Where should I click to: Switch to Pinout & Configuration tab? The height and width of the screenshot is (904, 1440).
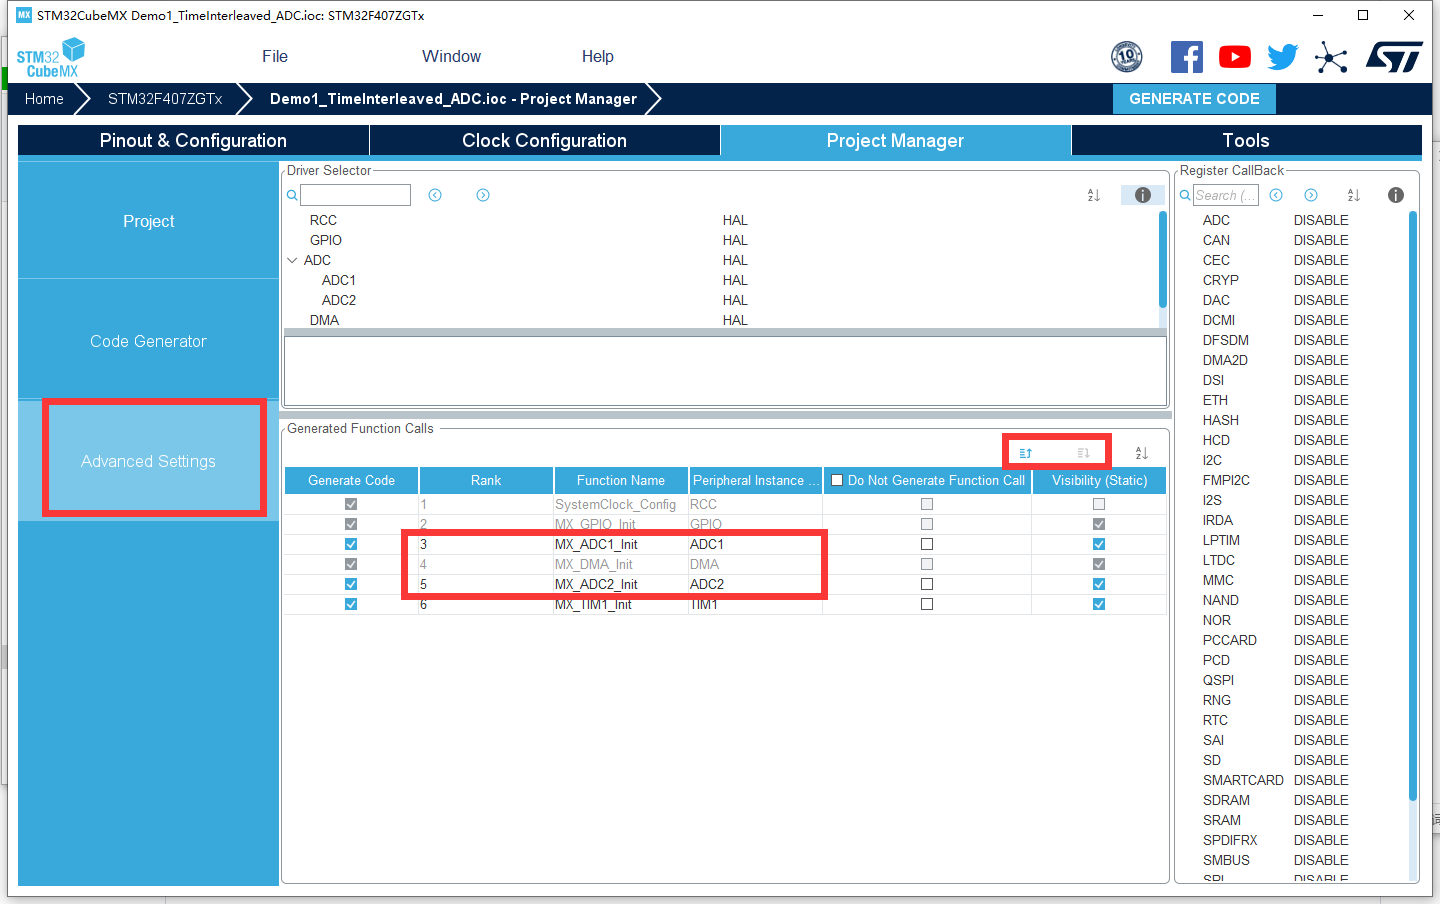point(193,140)
